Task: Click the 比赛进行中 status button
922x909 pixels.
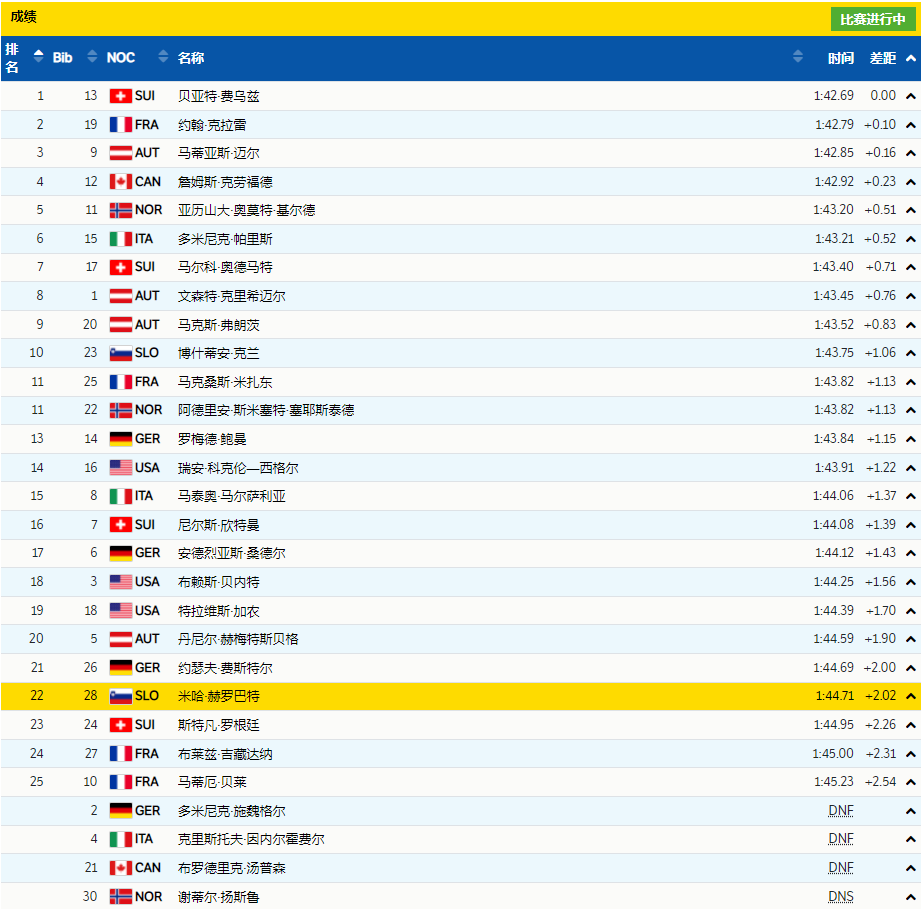Action: 872,19
